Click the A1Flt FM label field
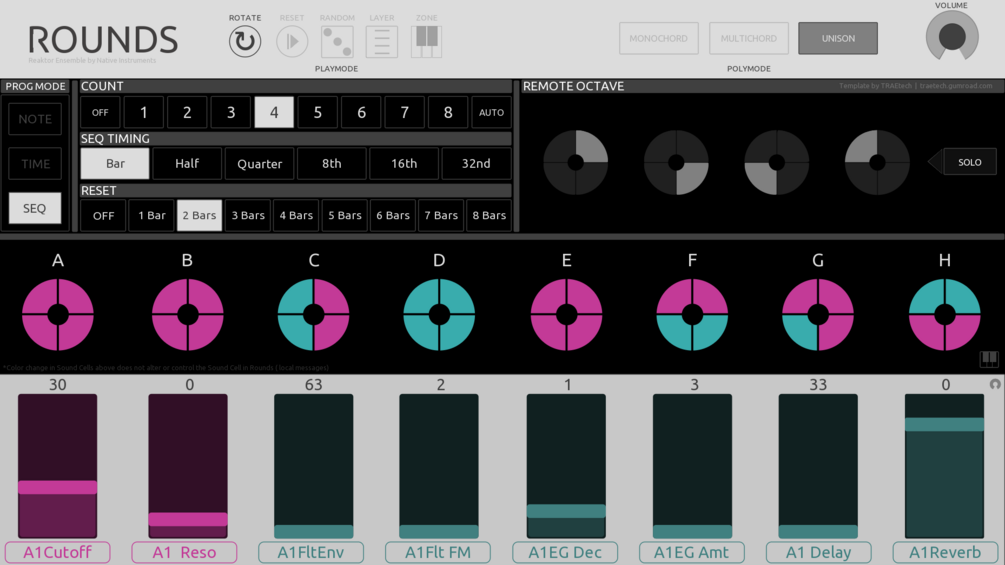Screen dimensions: 1005x565 coord(438,552)
